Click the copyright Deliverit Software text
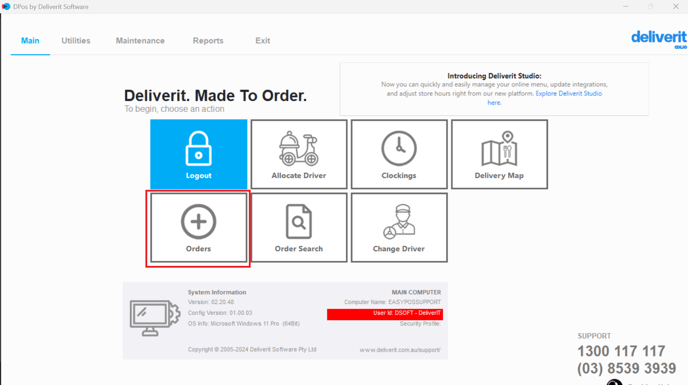The height and width of the screenshot is (385, 688). point(252,349)
